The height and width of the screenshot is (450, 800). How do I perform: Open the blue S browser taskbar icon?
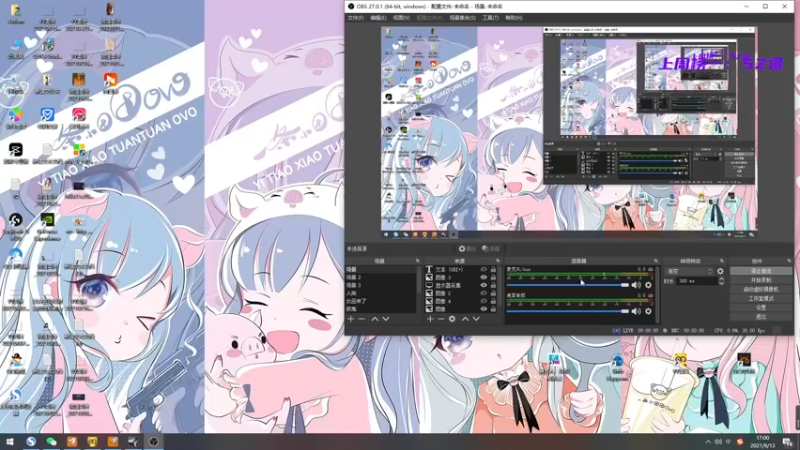31,442
